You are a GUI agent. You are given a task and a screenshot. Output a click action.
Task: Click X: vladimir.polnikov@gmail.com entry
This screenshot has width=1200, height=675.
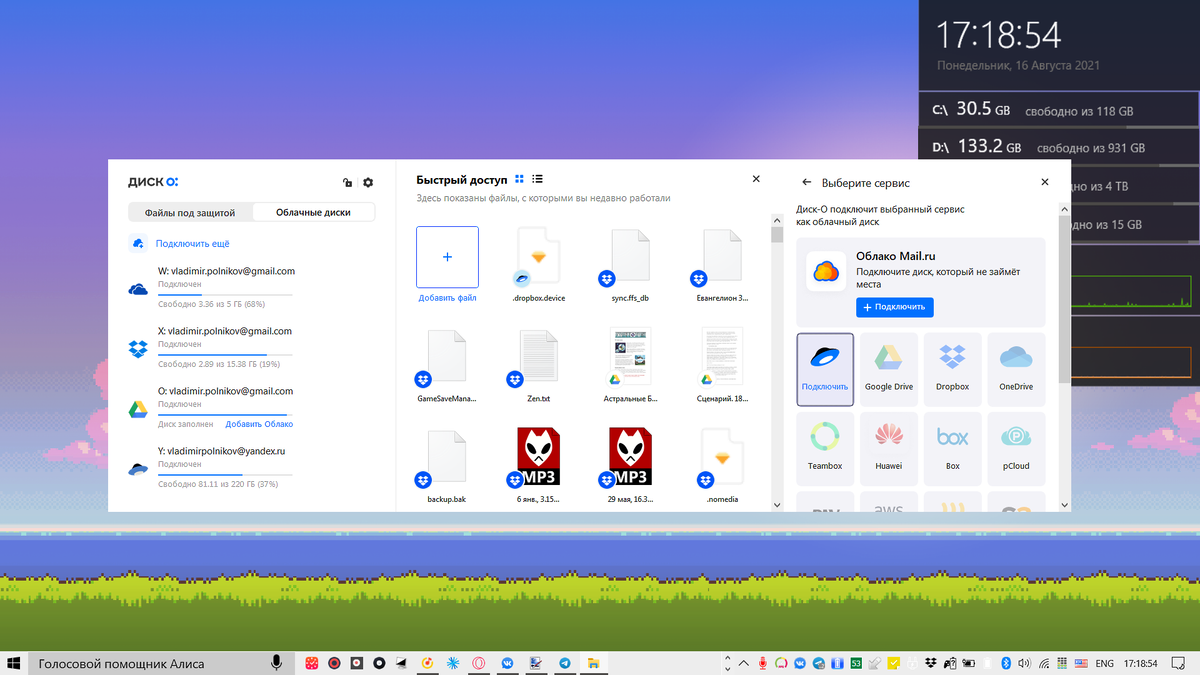point(225,331)
